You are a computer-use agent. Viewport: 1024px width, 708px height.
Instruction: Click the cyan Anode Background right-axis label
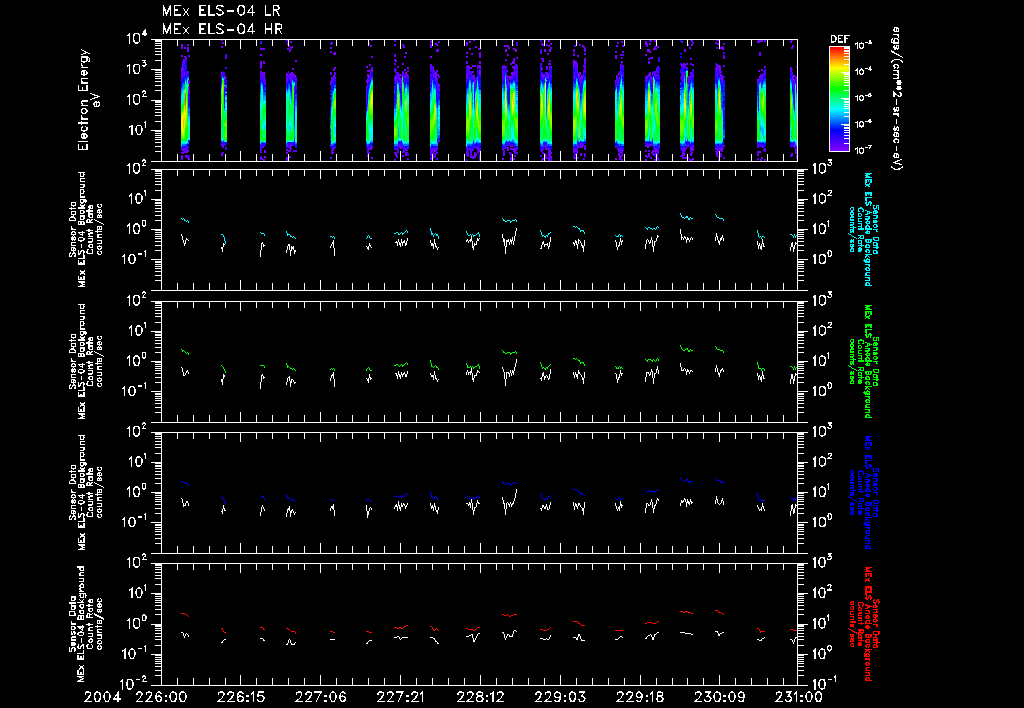[863, 229]
